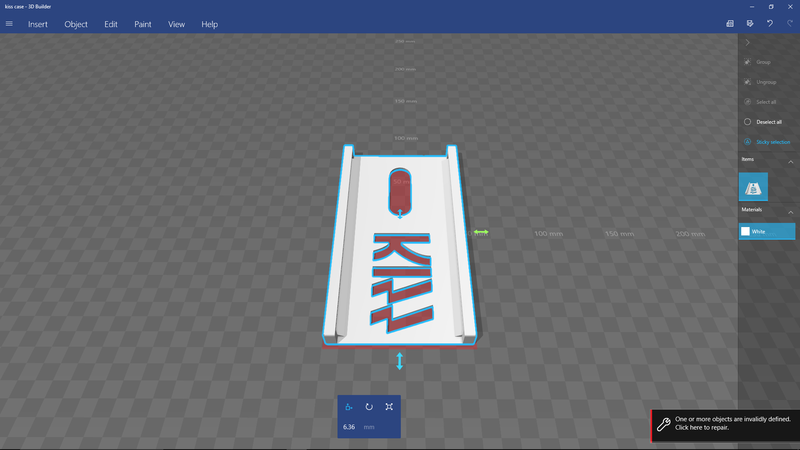The width and height of the screenshot is (800, 450).
Task: Open the Insert menu
Action: click(38, 24)
